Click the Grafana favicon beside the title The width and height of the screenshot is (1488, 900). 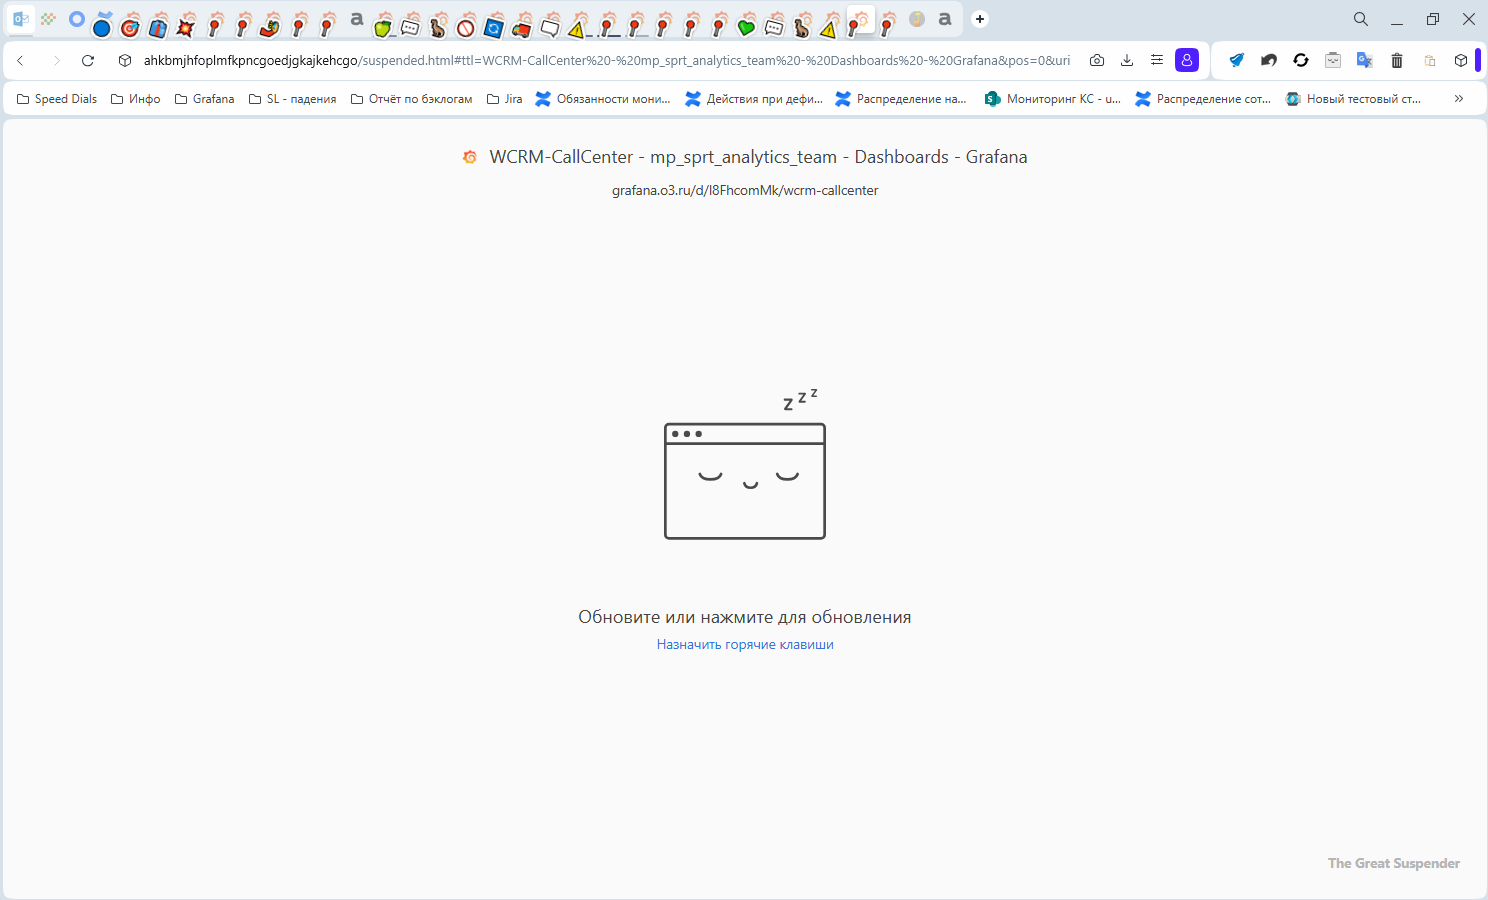pyautogui.click(x=470, y=157)
